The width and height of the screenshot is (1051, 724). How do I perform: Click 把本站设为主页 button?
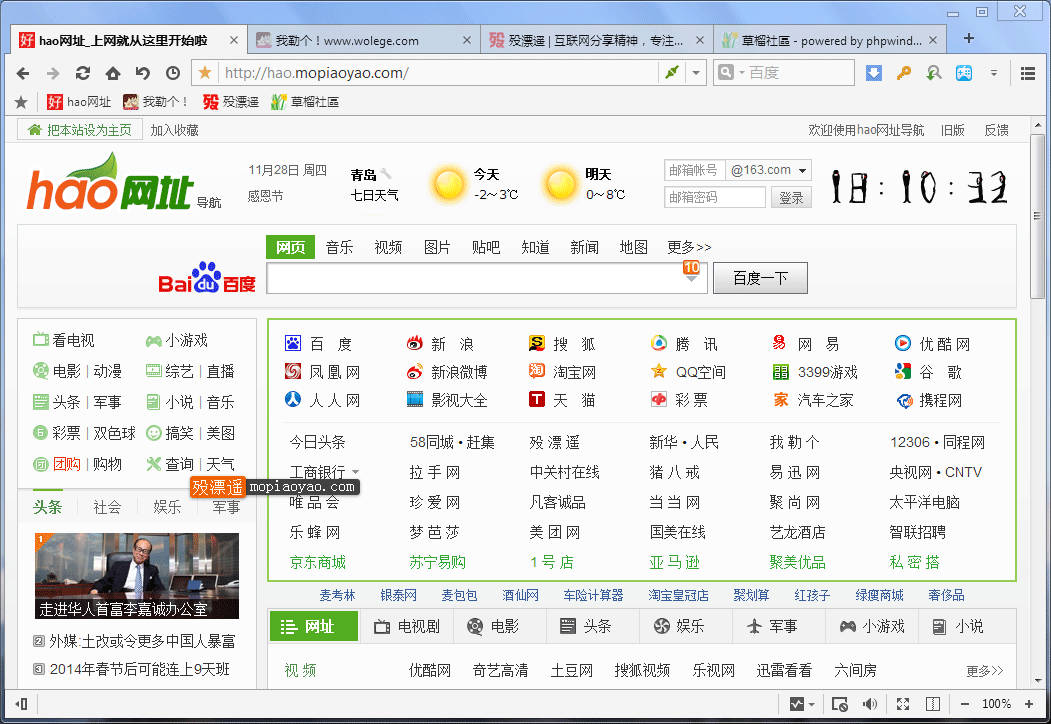click(x=80, y=130)
